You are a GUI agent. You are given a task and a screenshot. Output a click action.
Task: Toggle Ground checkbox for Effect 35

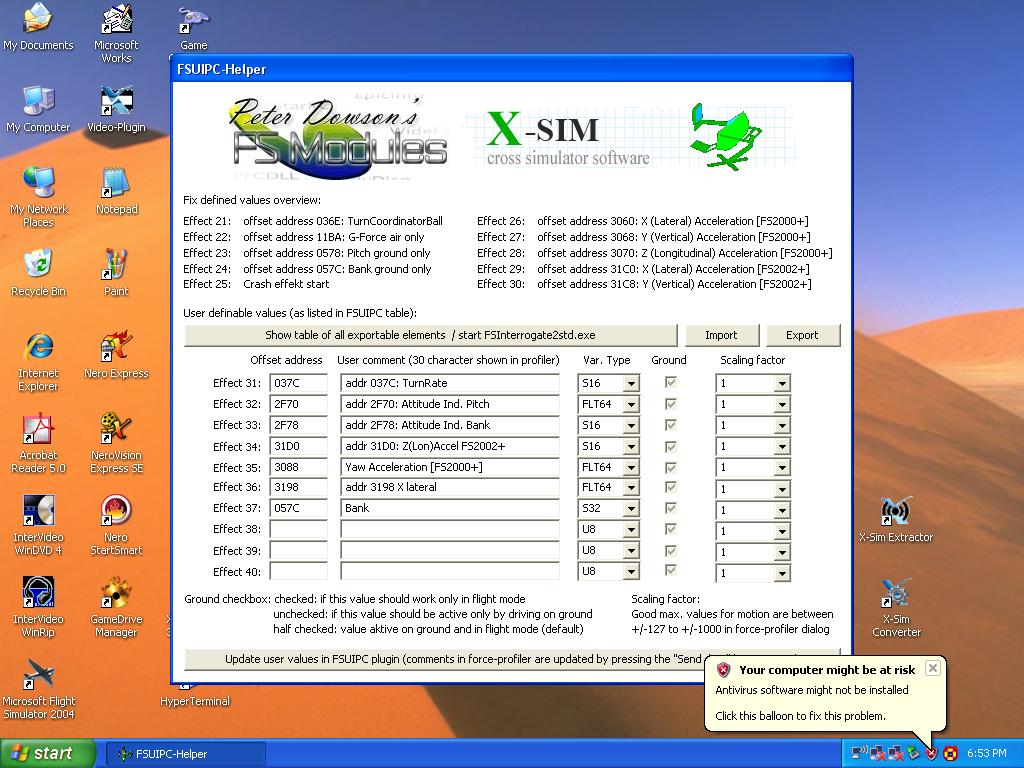(x=670, y=467)
